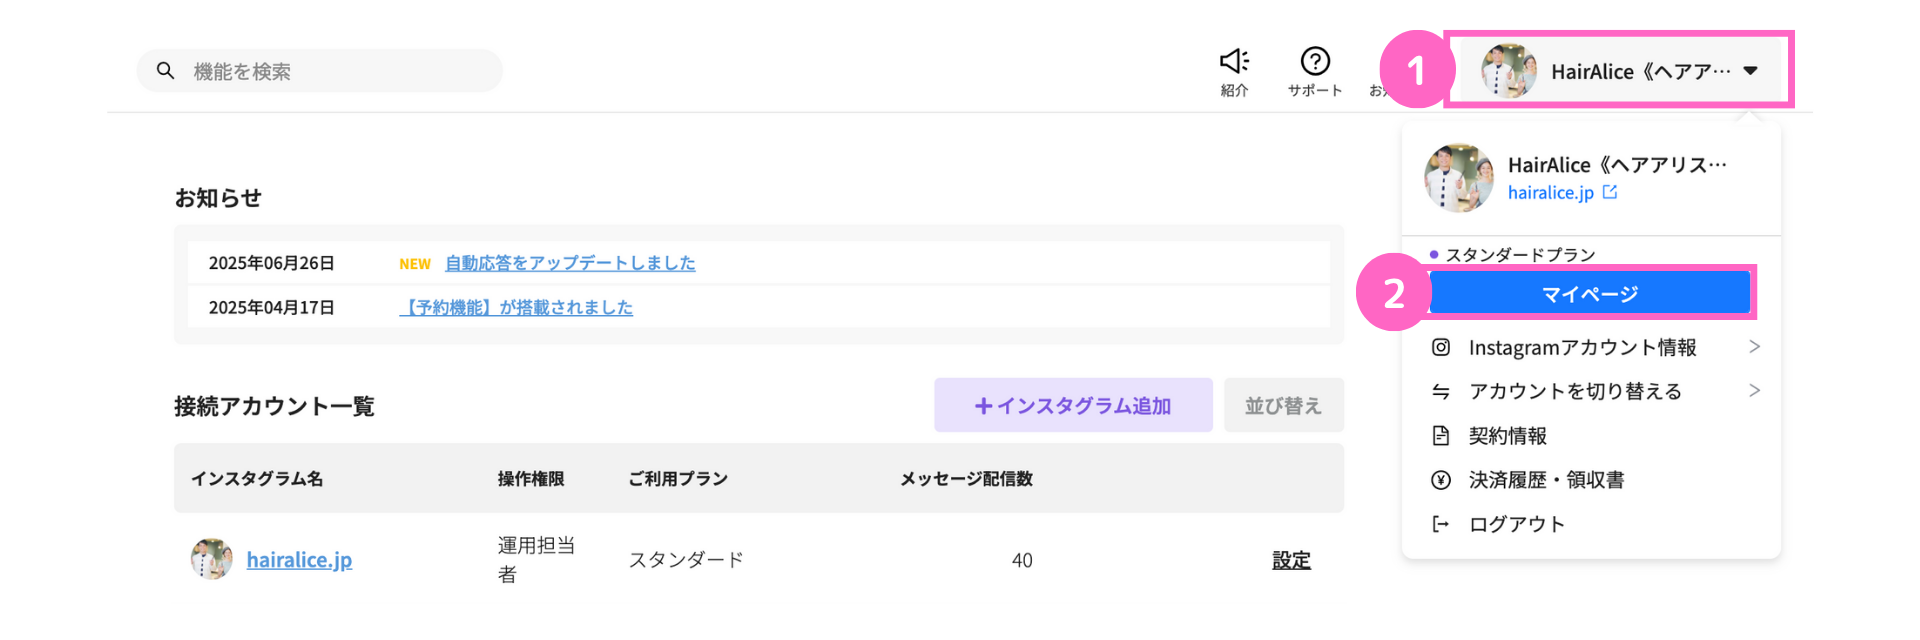Image resolution: width=1920 pixels, height=640 pixels.
Task: Click the お知らせ section heading
Action: pyautogui.click(x=218, y=198)
